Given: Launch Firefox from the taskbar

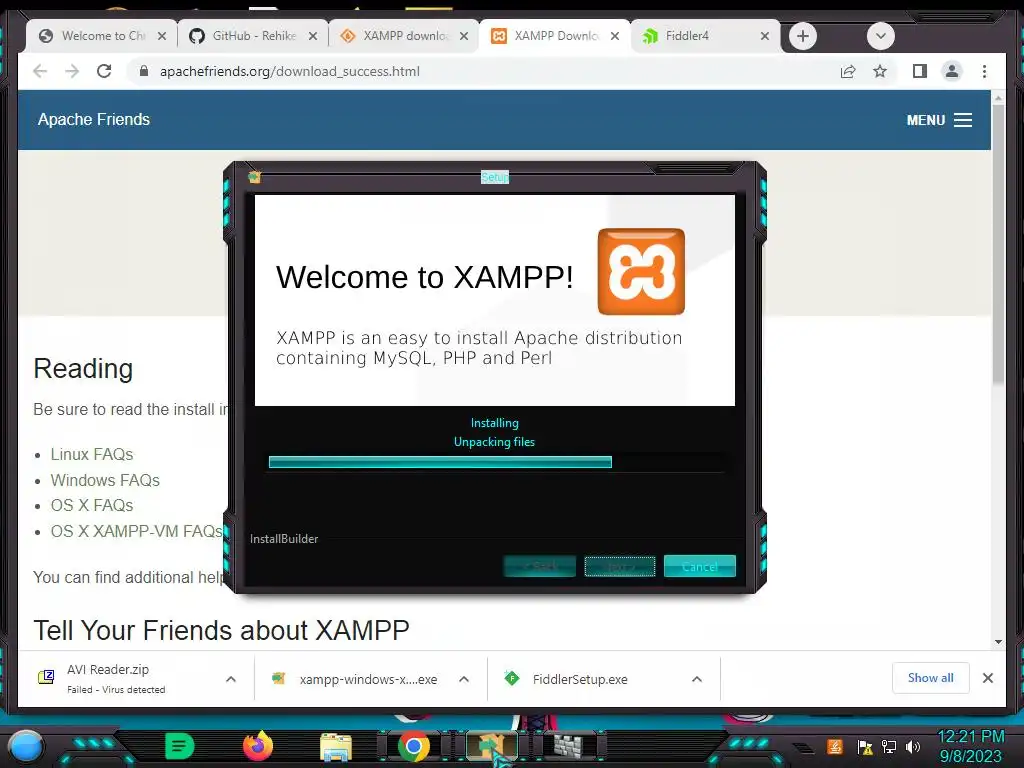Looking at the screenshot, I should (x=258, y=746).
